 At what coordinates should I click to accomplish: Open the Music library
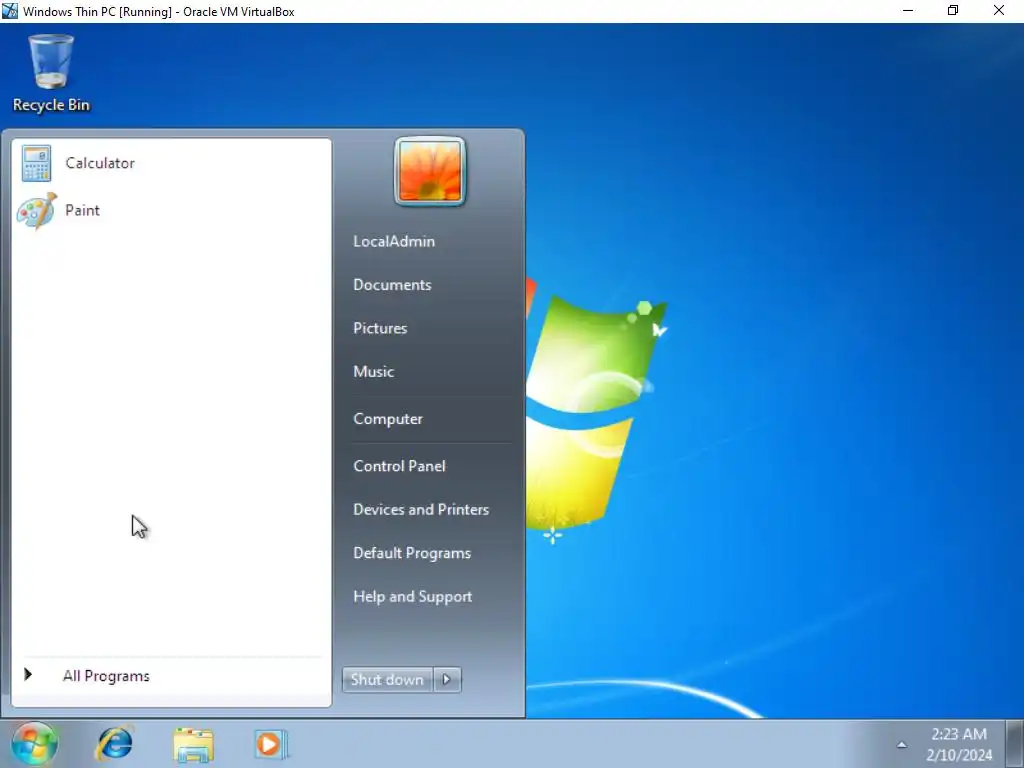pos(374,372)
